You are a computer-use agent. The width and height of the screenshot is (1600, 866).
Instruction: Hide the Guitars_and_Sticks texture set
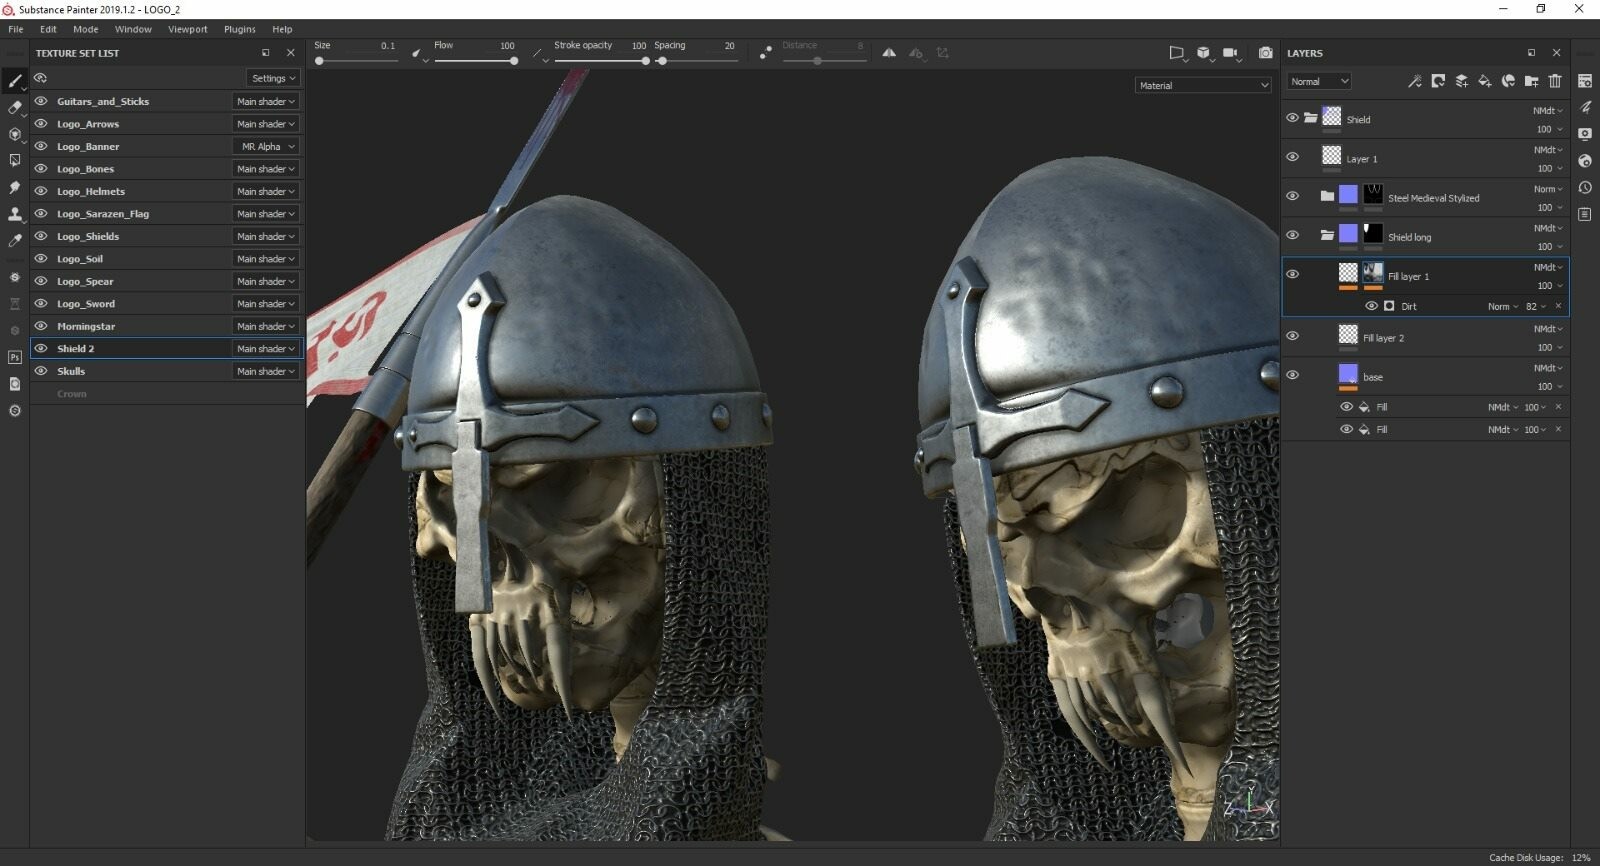(x=41, y=101)
